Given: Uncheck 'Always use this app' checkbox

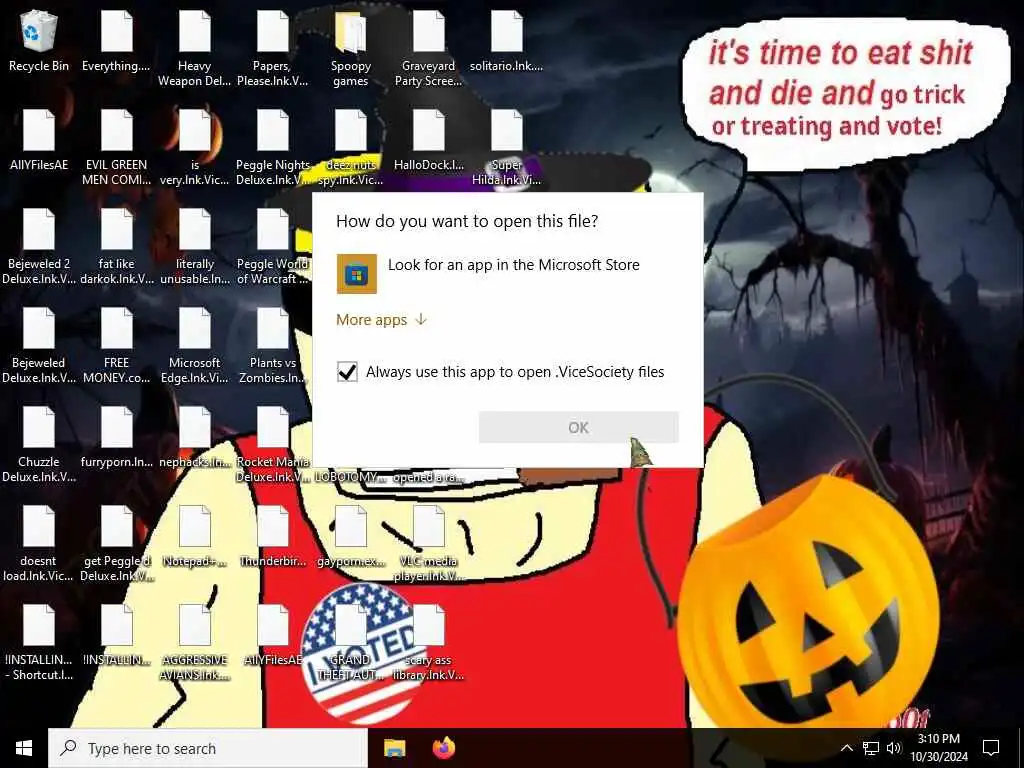Looking at the screenshot, I should tap(347, 372).
